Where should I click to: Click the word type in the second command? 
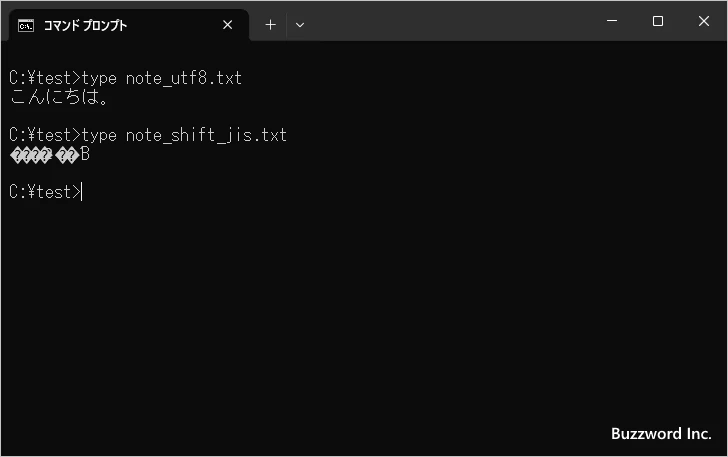click(x=99, y=135)
